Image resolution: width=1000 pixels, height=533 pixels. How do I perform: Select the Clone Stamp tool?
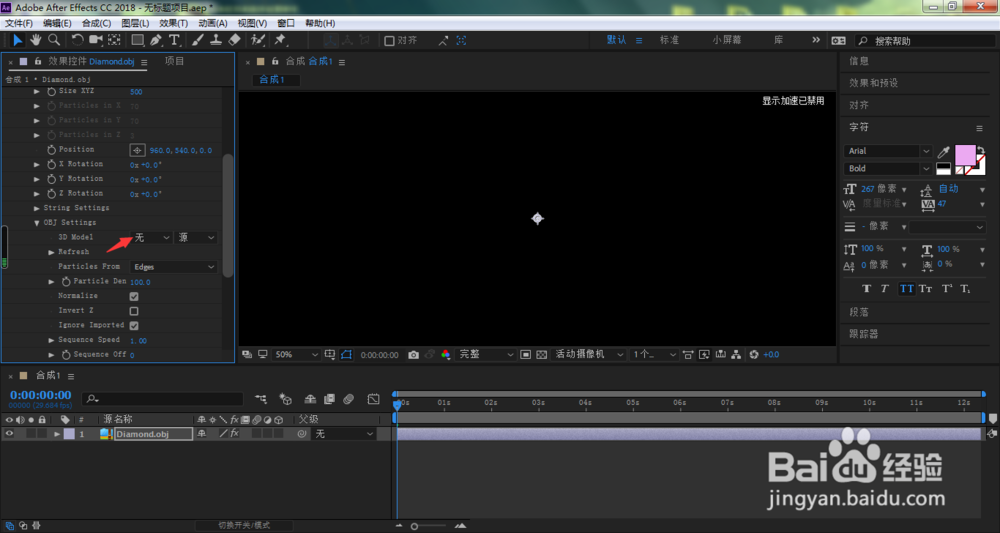pyautogui.click(x=216, y=40)
